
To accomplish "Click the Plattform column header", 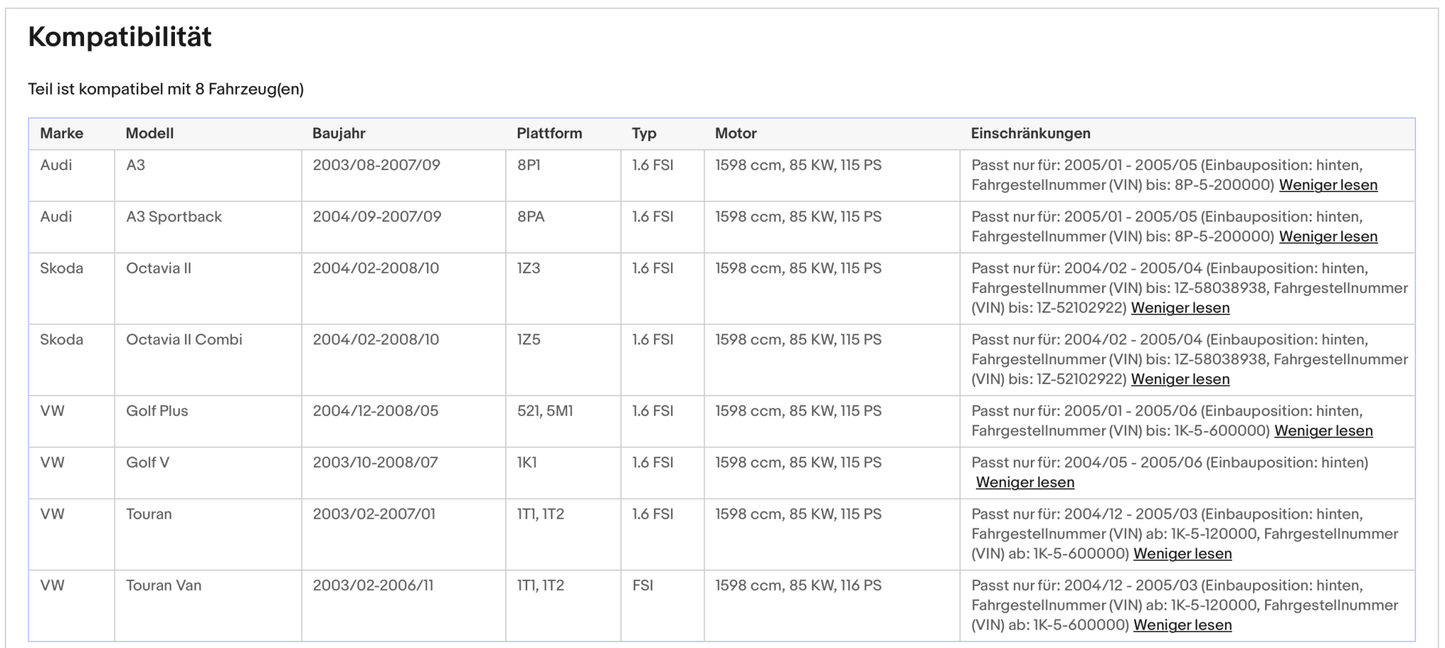I will coord(549,133).
